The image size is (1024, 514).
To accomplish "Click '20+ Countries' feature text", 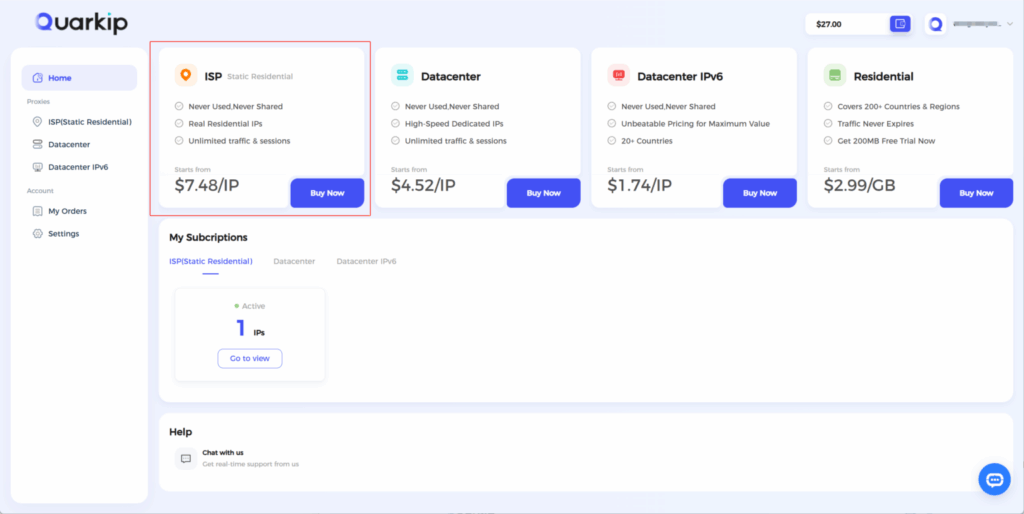I will pyautogui.click(x=647, y=140).
